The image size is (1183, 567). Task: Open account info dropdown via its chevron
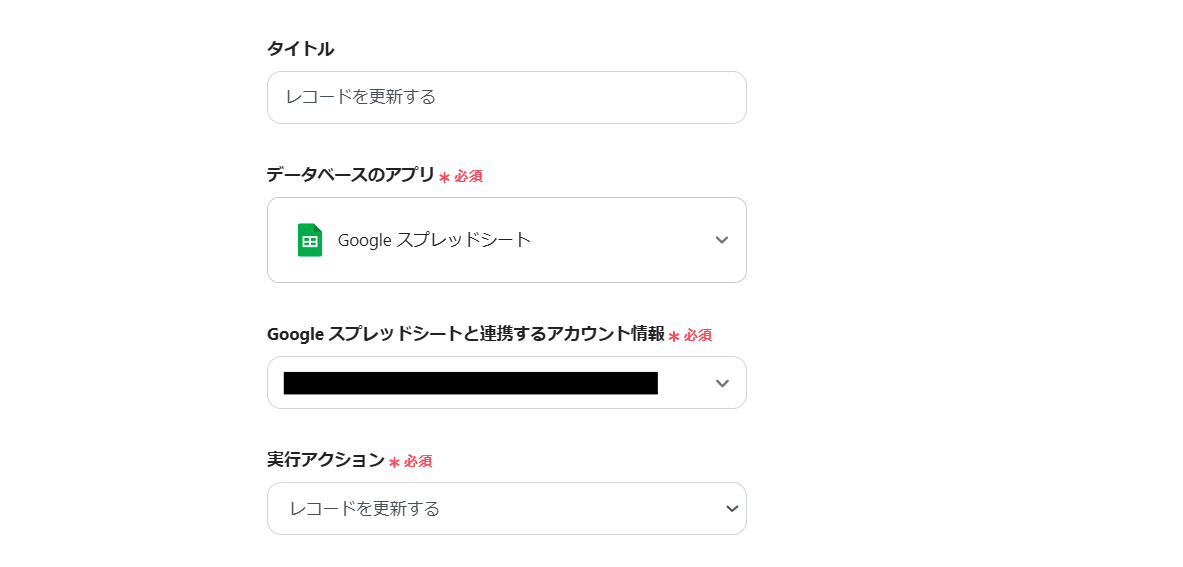[x=722, y=383]
